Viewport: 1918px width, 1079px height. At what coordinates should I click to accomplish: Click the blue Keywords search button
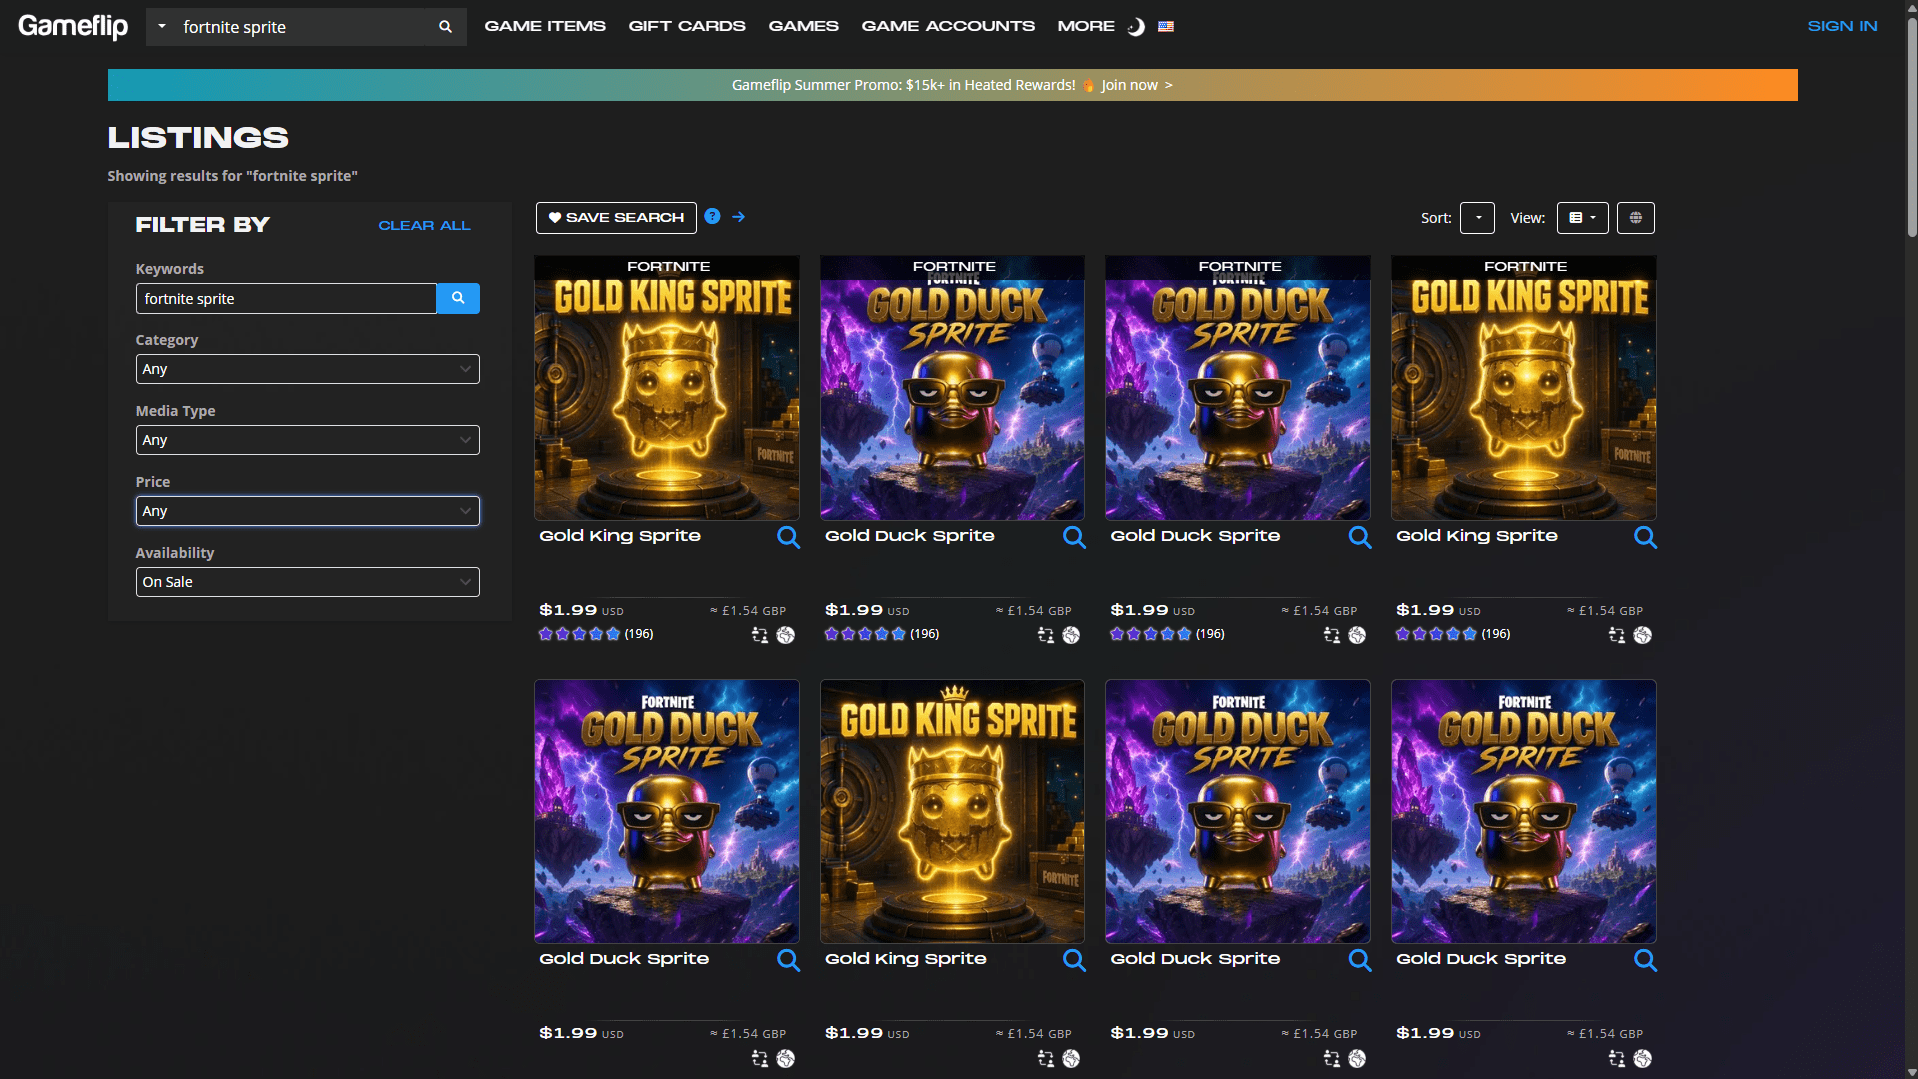click(458, 298)
